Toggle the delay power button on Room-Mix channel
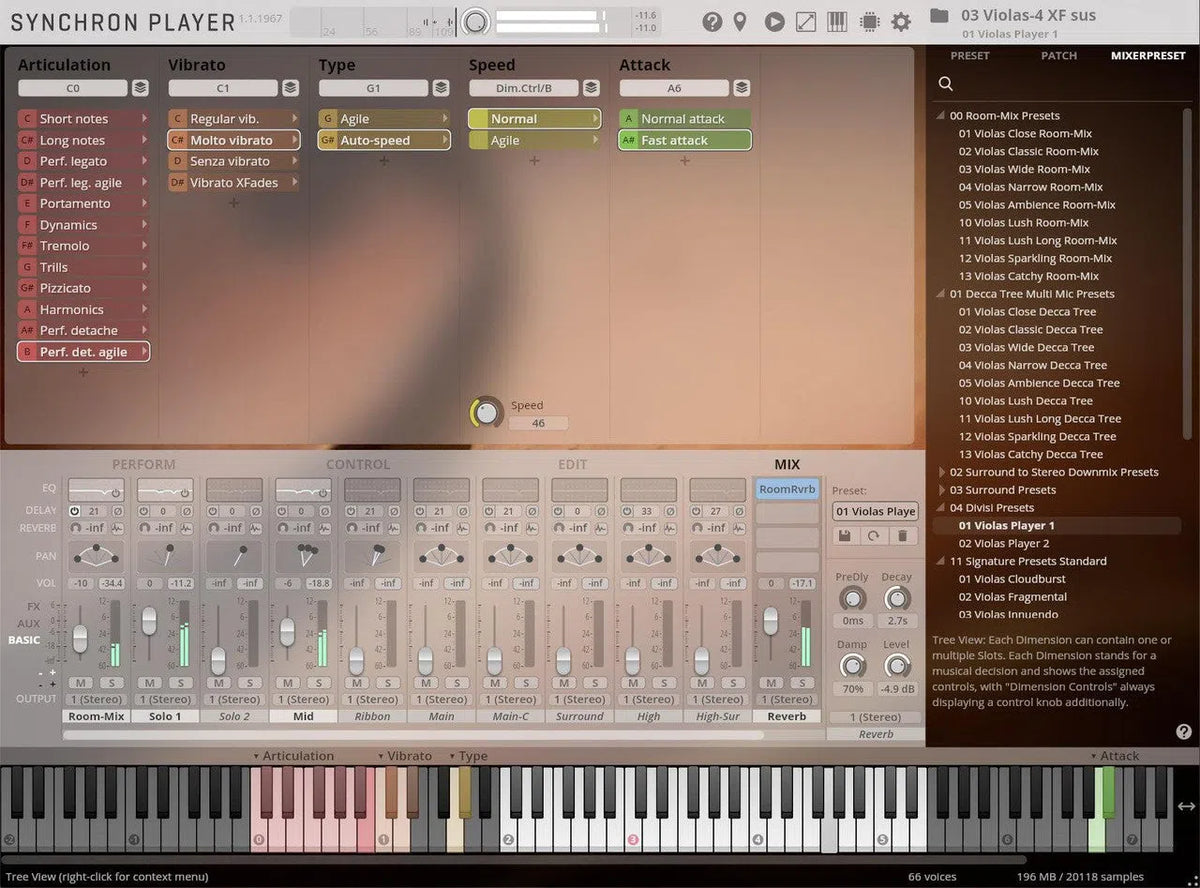 [x=75, y=511]
